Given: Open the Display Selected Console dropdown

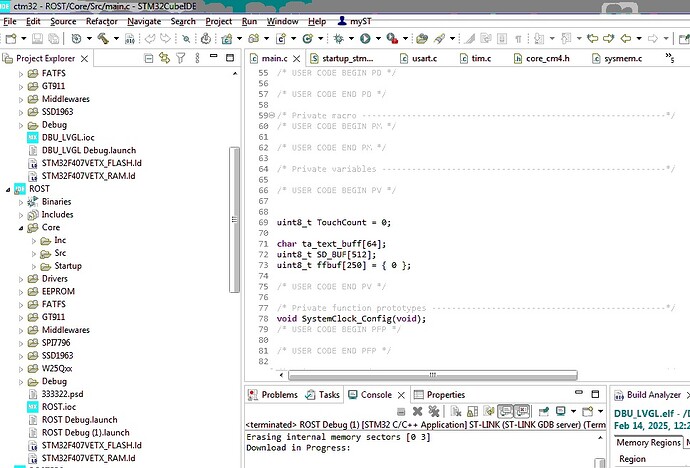Looking at the screenshot, I should (x=573, y=411).
